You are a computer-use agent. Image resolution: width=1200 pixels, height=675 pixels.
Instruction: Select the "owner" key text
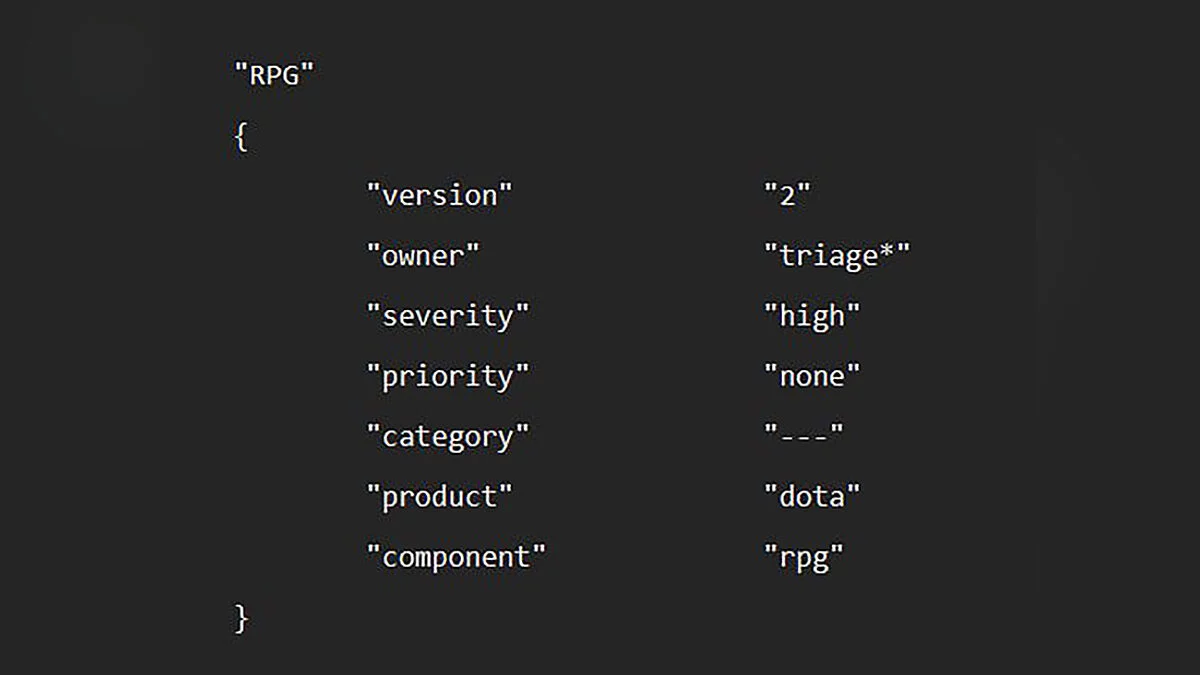coord(423,256)
